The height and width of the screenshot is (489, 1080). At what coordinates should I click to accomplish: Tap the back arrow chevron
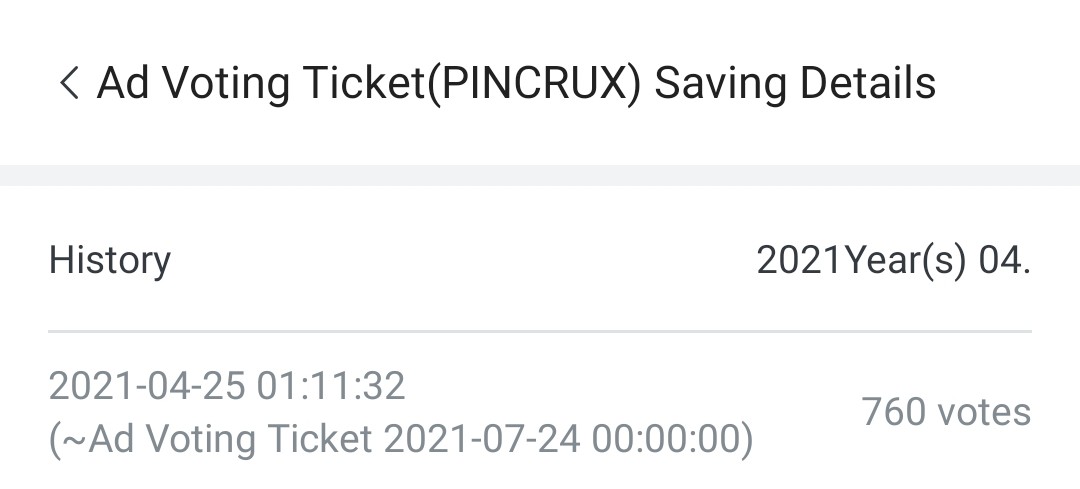(x=68, y=83)
